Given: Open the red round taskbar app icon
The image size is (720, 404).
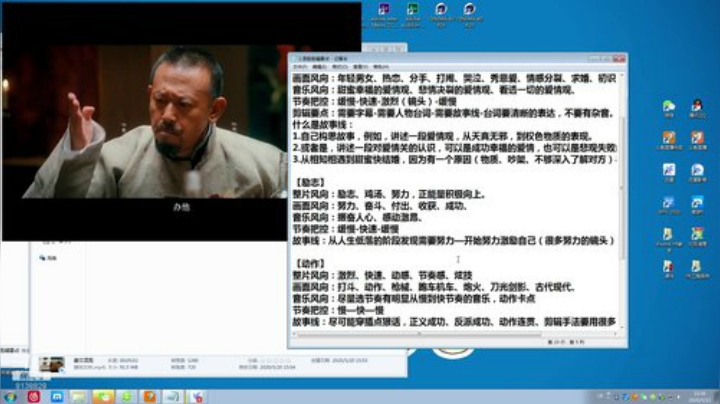Looking at the screenshot, I should [x=34, y=397].
